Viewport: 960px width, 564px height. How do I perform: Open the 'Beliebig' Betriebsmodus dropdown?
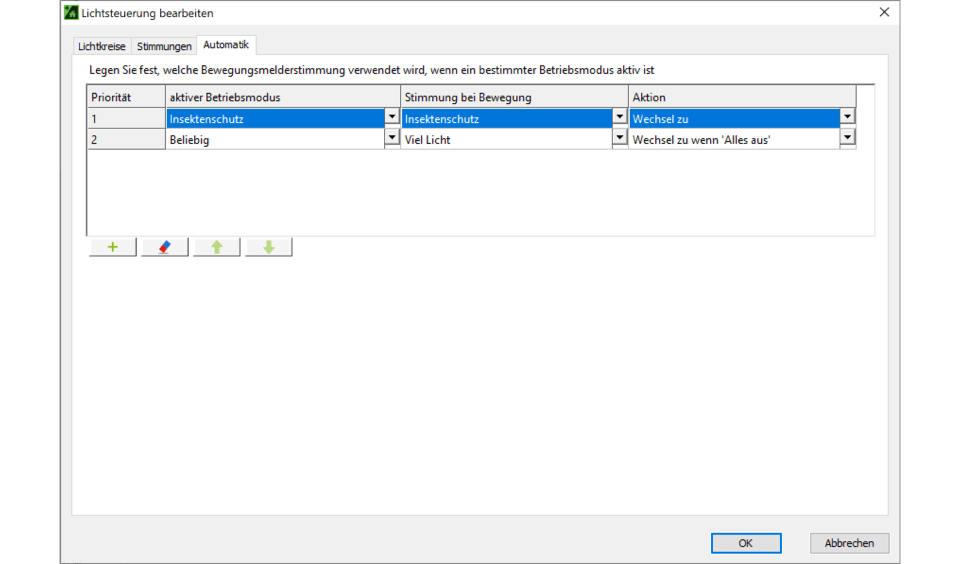coord(392,139)
